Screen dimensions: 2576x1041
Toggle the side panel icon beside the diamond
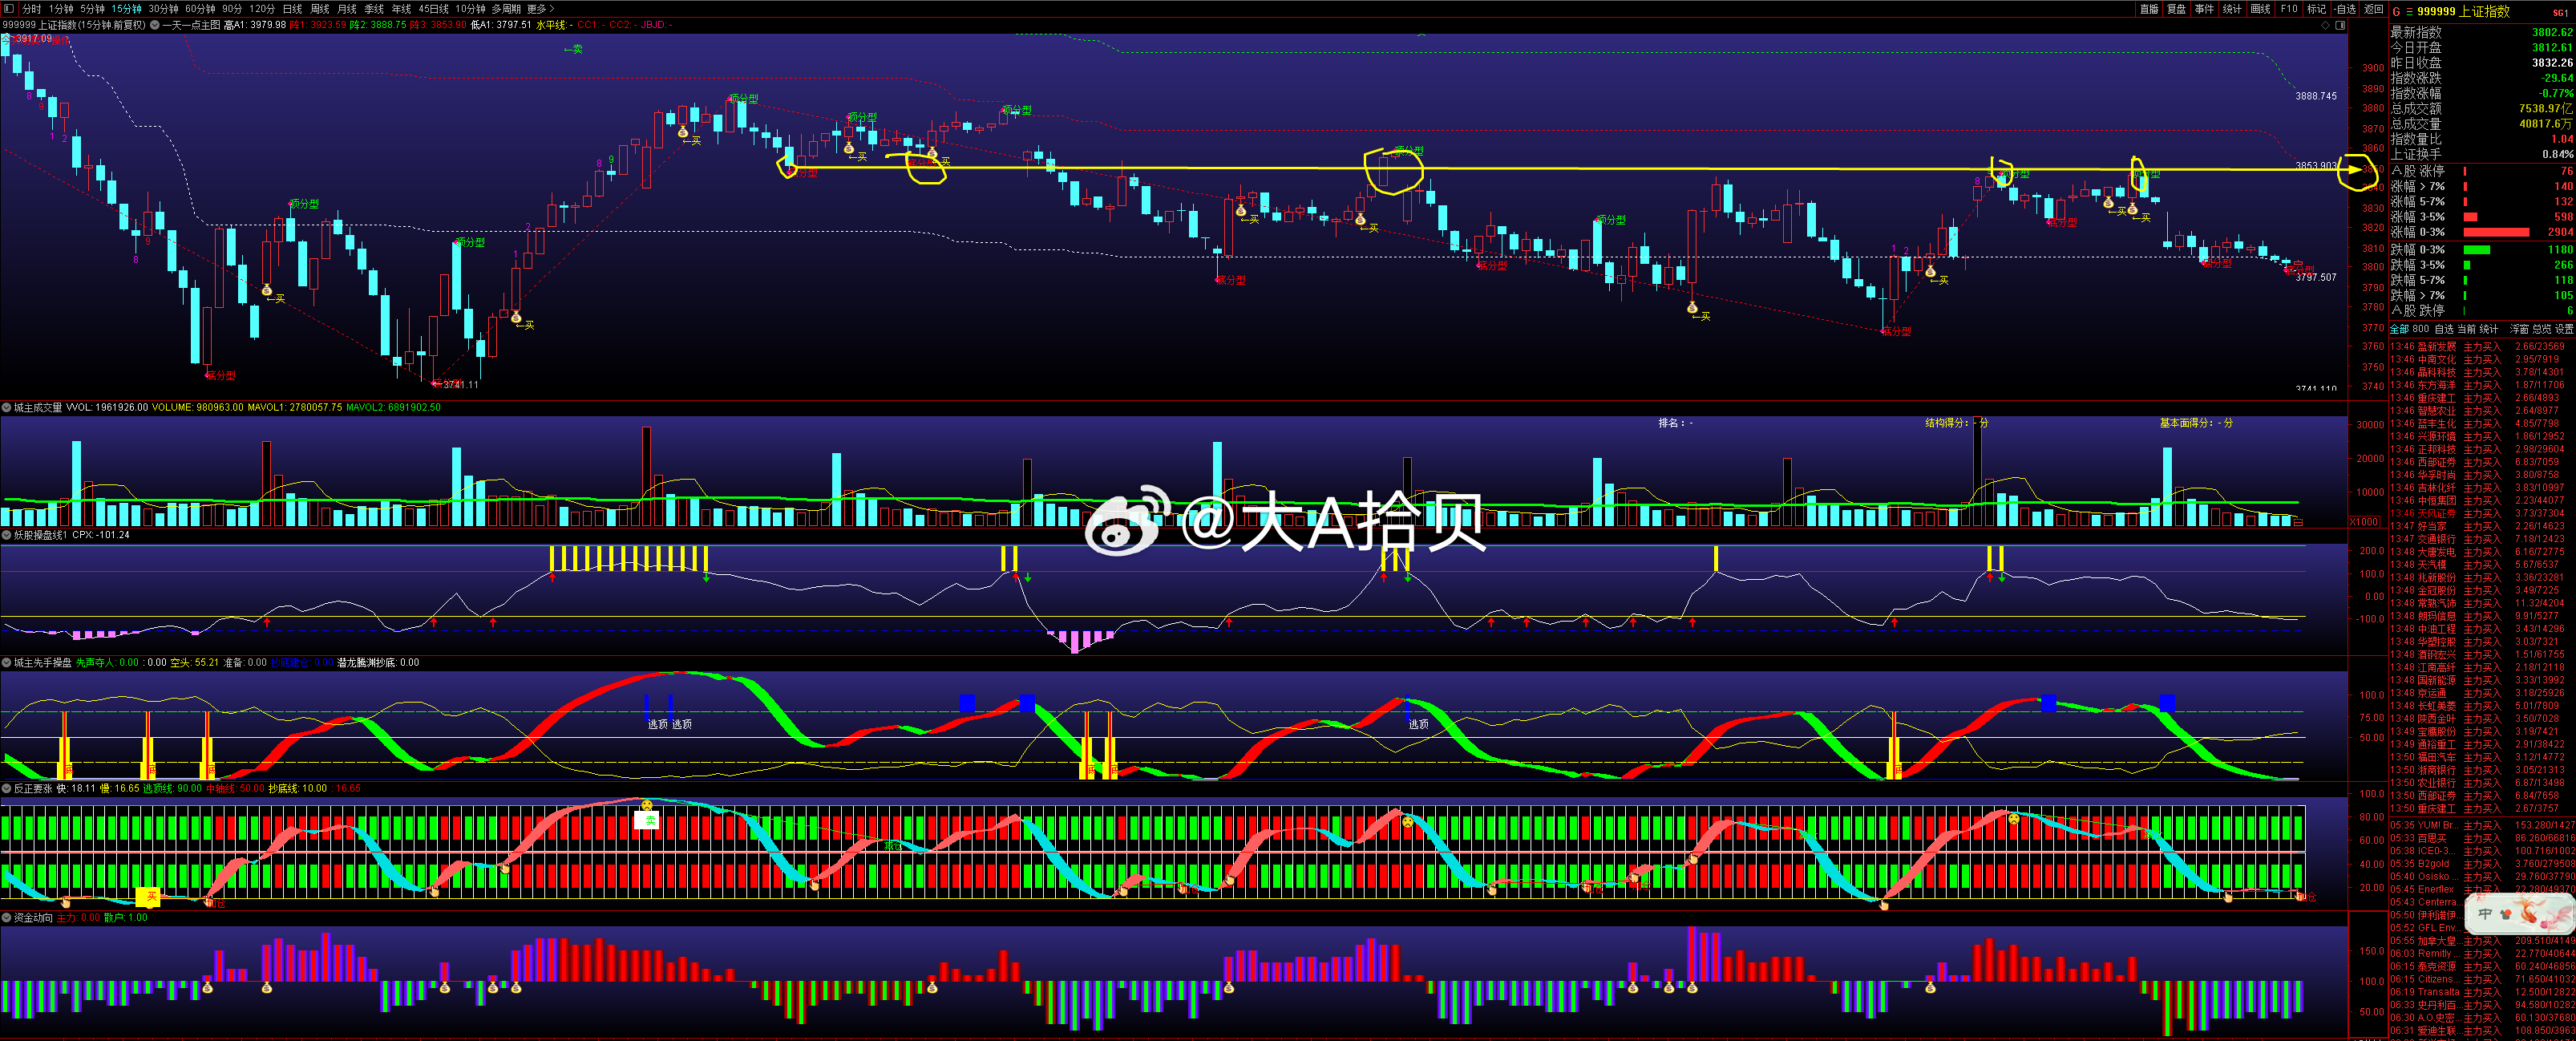point(2340,25)
